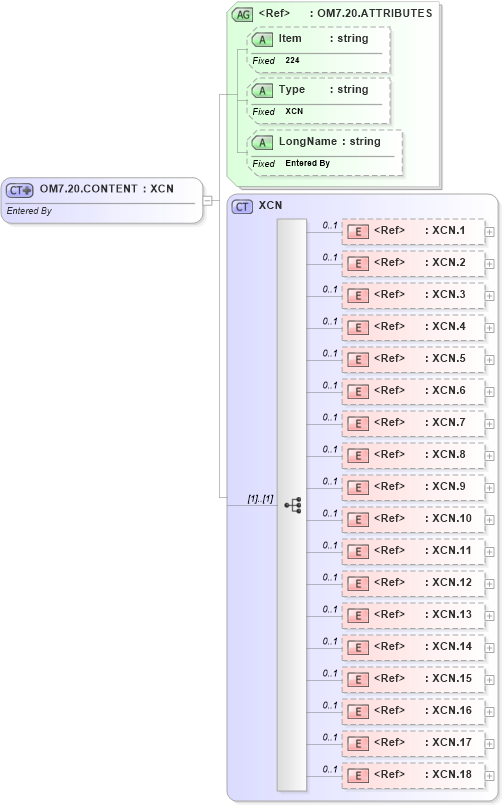The width and height of the screenshot is (502, 805).
Task: Click the E icon of XCN.9
Action: (x=358, y=488)
